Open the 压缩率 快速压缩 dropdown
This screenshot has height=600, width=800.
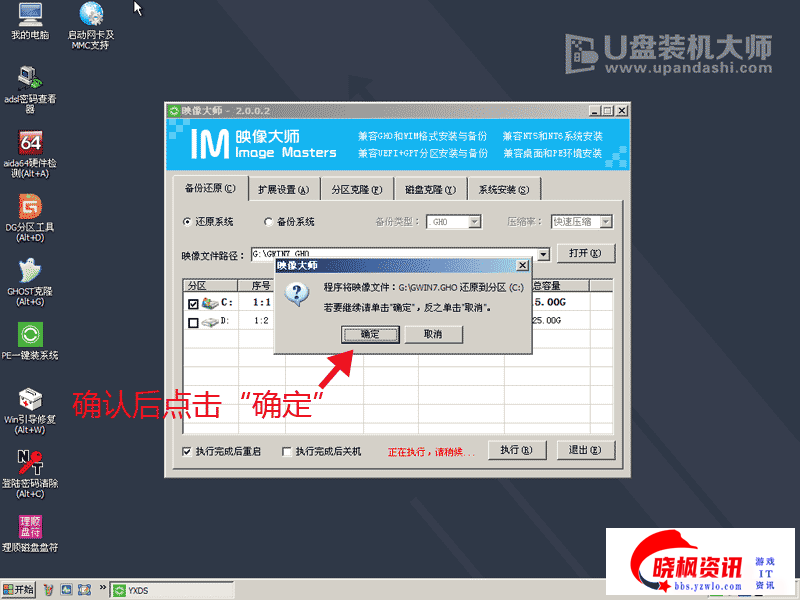coord(605,222)
